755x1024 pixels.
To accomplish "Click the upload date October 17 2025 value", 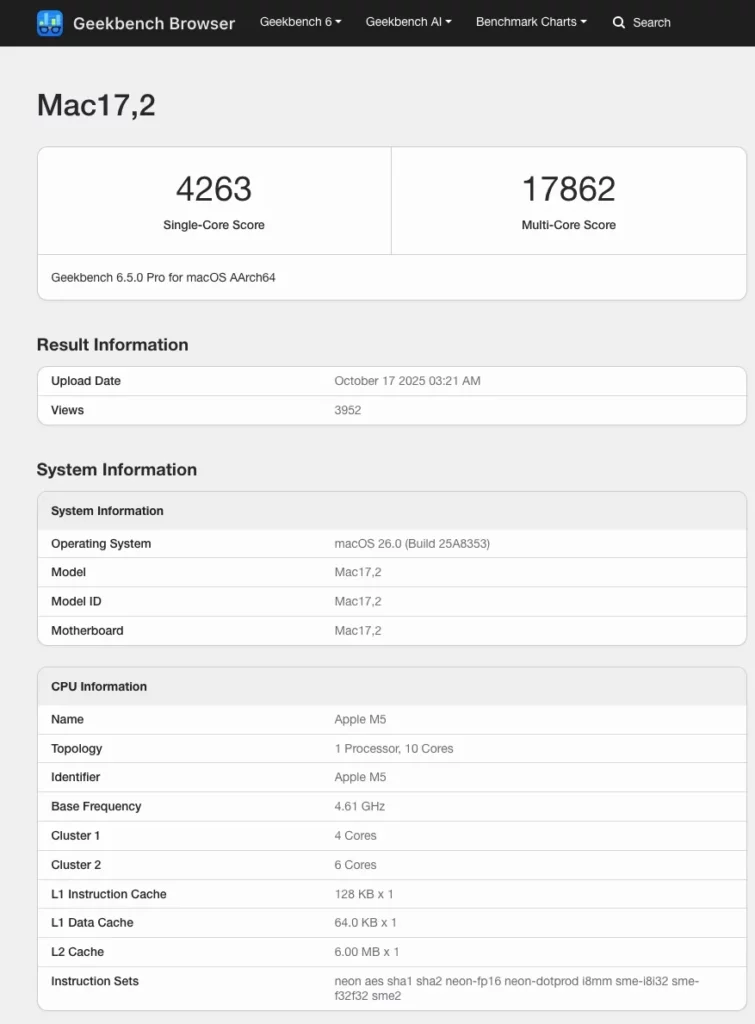I will pyautogui.click(x=407, y=381).
